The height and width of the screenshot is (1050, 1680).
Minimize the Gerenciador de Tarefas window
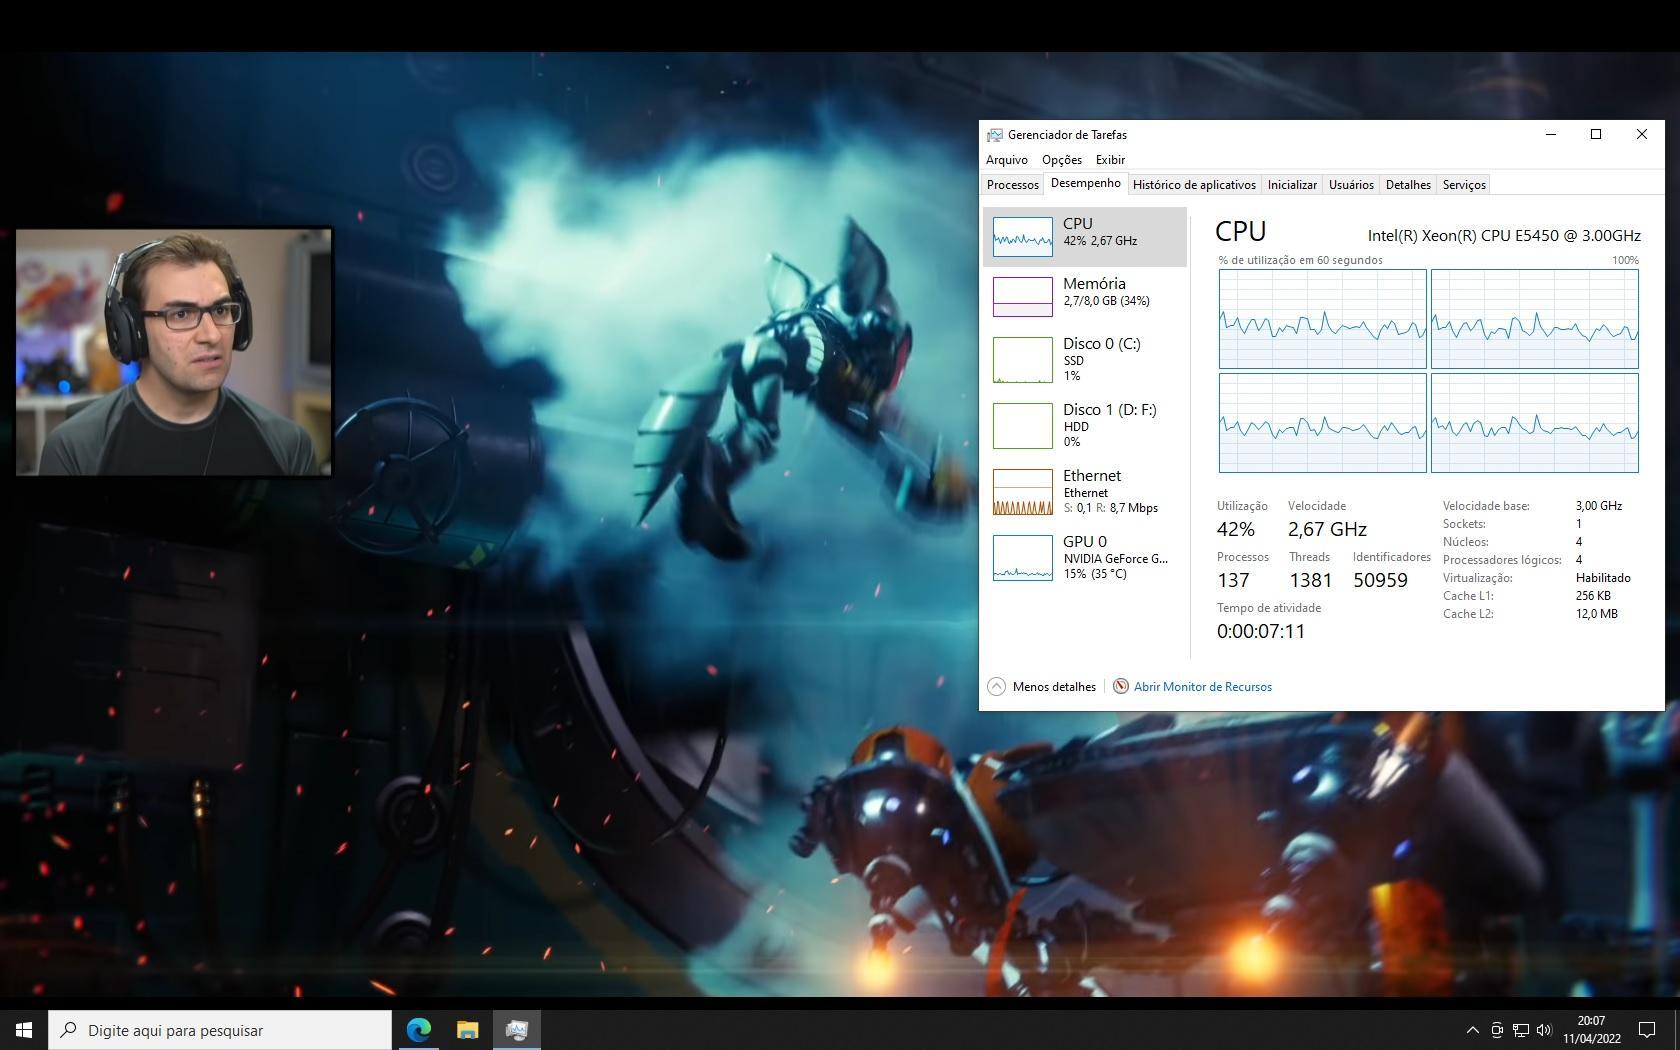coord(1551,135)
